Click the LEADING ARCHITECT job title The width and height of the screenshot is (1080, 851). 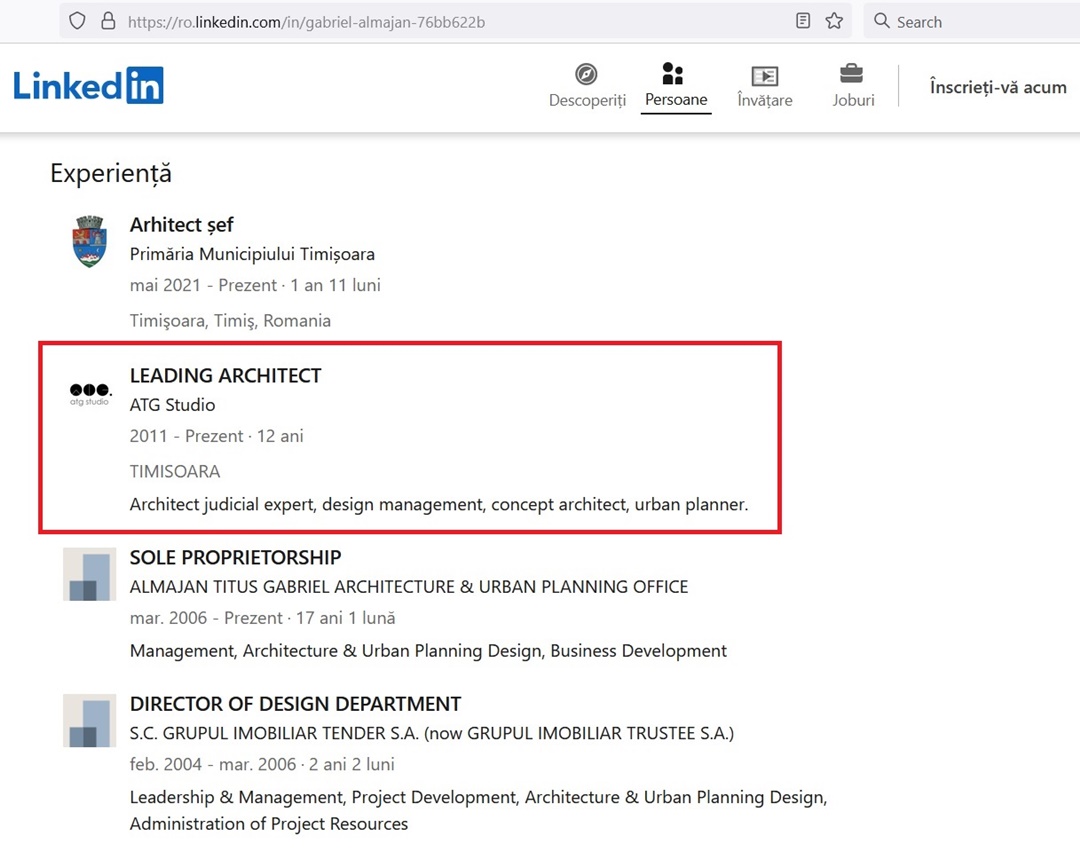click(225, 375)
